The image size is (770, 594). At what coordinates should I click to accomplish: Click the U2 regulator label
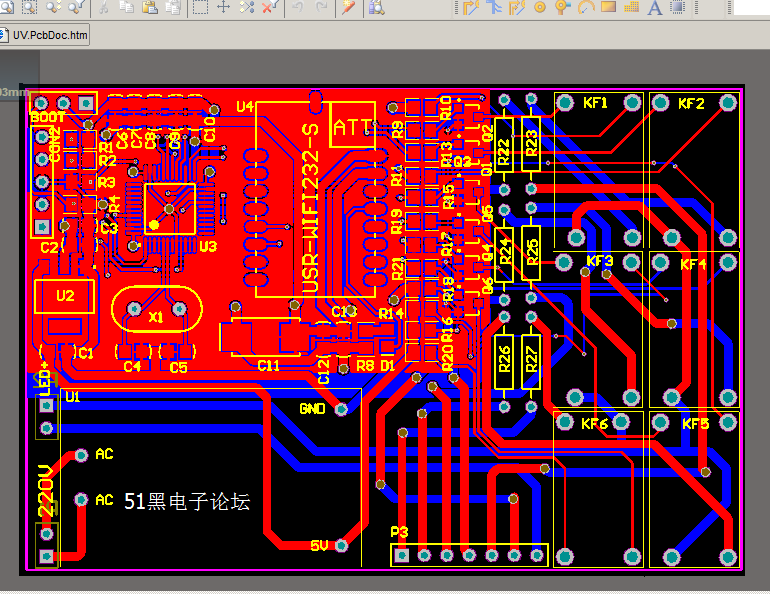coord(65,296)
